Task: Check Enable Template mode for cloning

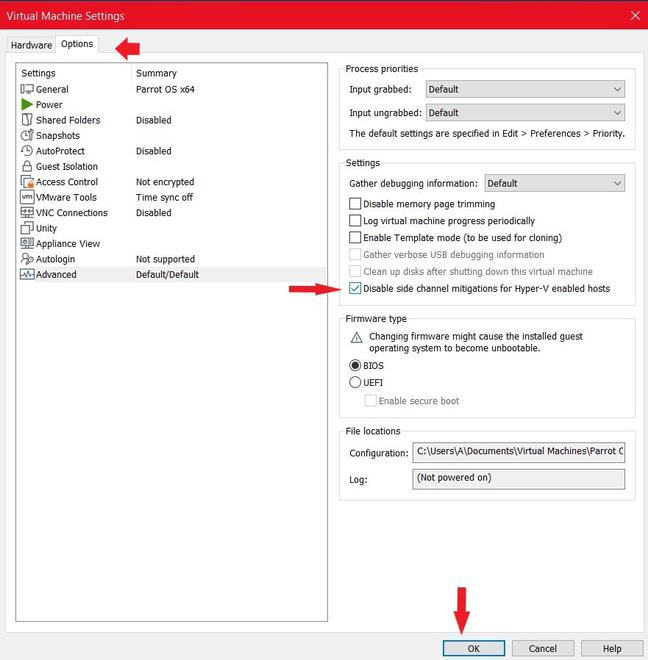Action: (355, 237)
